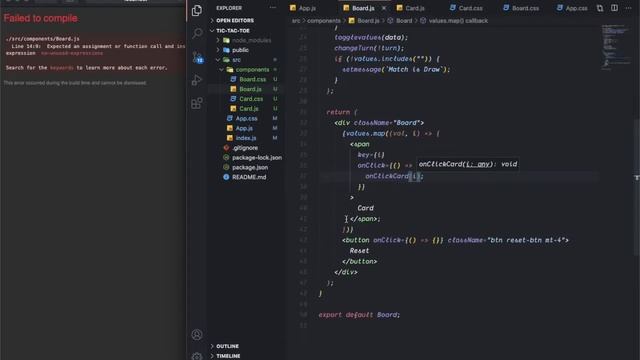This screenshot has height=360, width=640.
Task: Collapse the components folder
Action: coord(252,70)
